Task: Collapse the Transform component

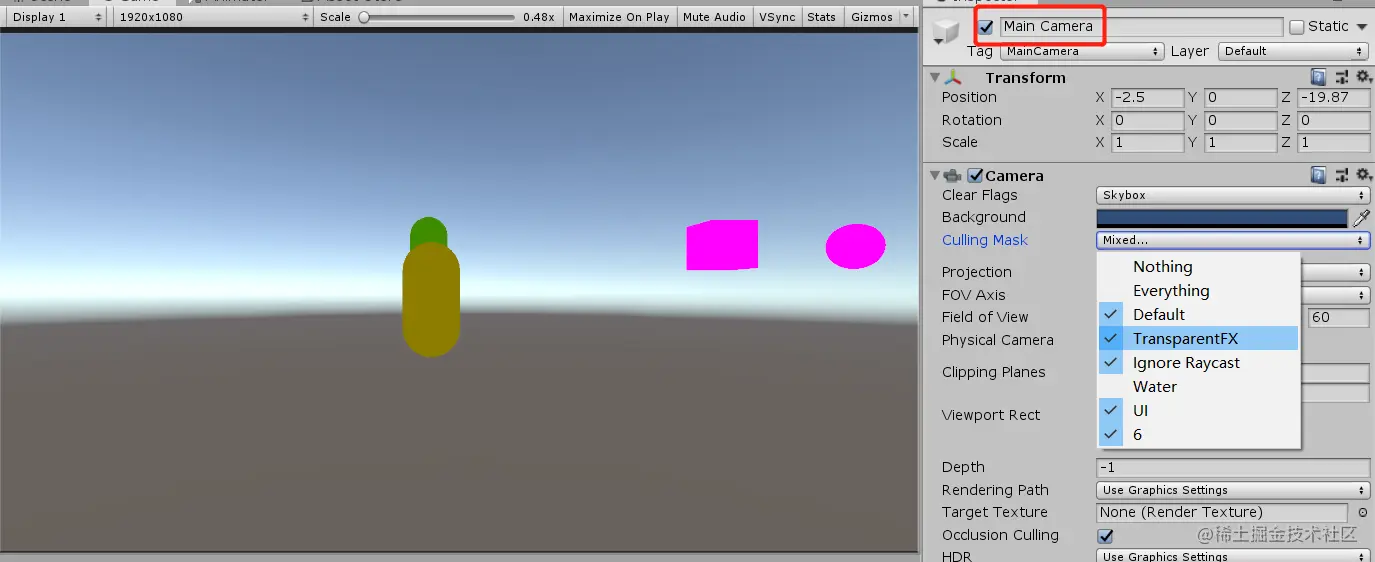Action: 934,77
